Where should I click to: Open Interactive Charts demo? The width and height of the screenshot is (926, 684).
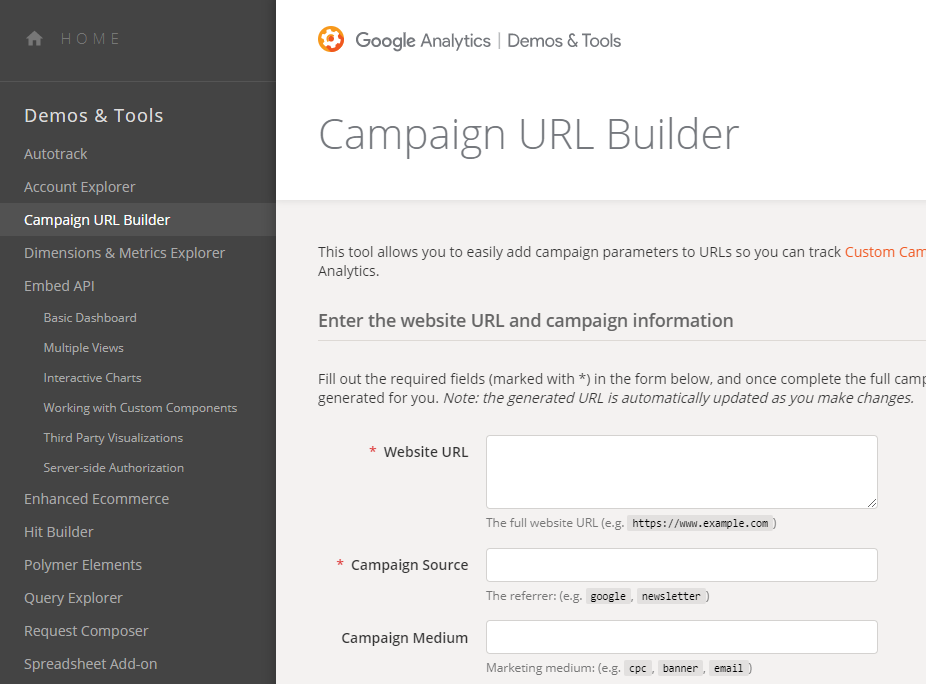tap(92, 377)
